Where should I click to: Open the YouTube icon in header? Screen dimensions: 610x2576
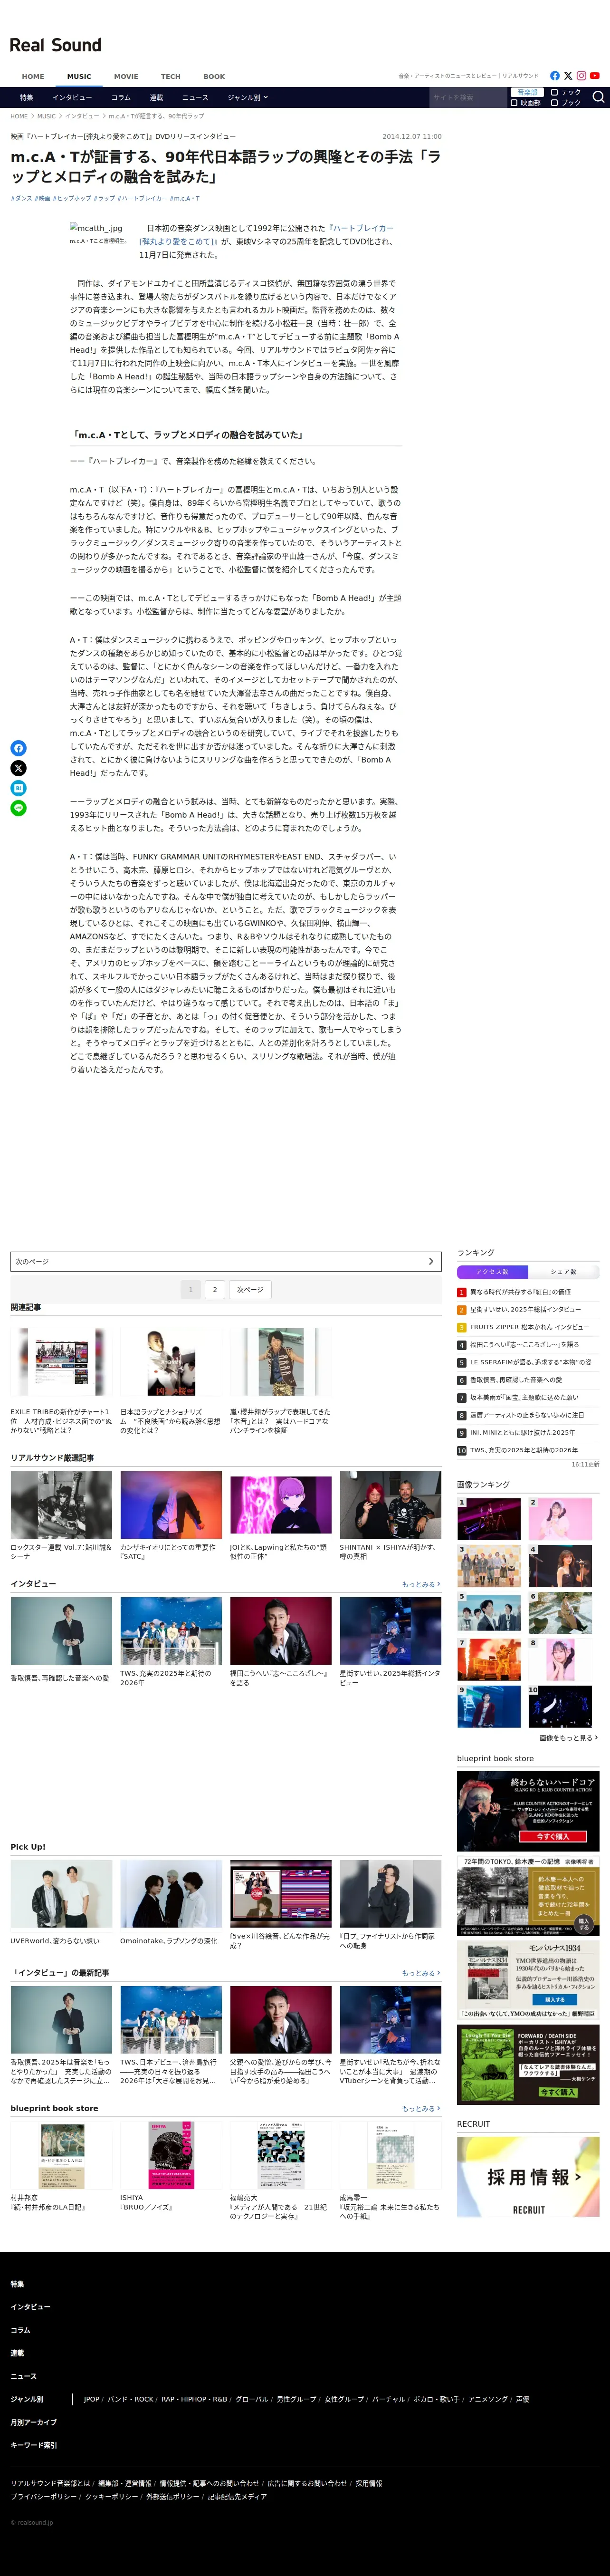[595, 76]
